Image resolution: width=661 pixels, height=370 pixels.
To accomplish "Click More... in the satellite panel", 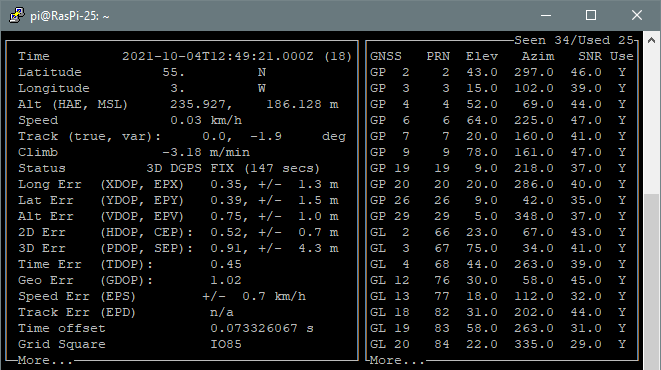I will pos(398,361).
